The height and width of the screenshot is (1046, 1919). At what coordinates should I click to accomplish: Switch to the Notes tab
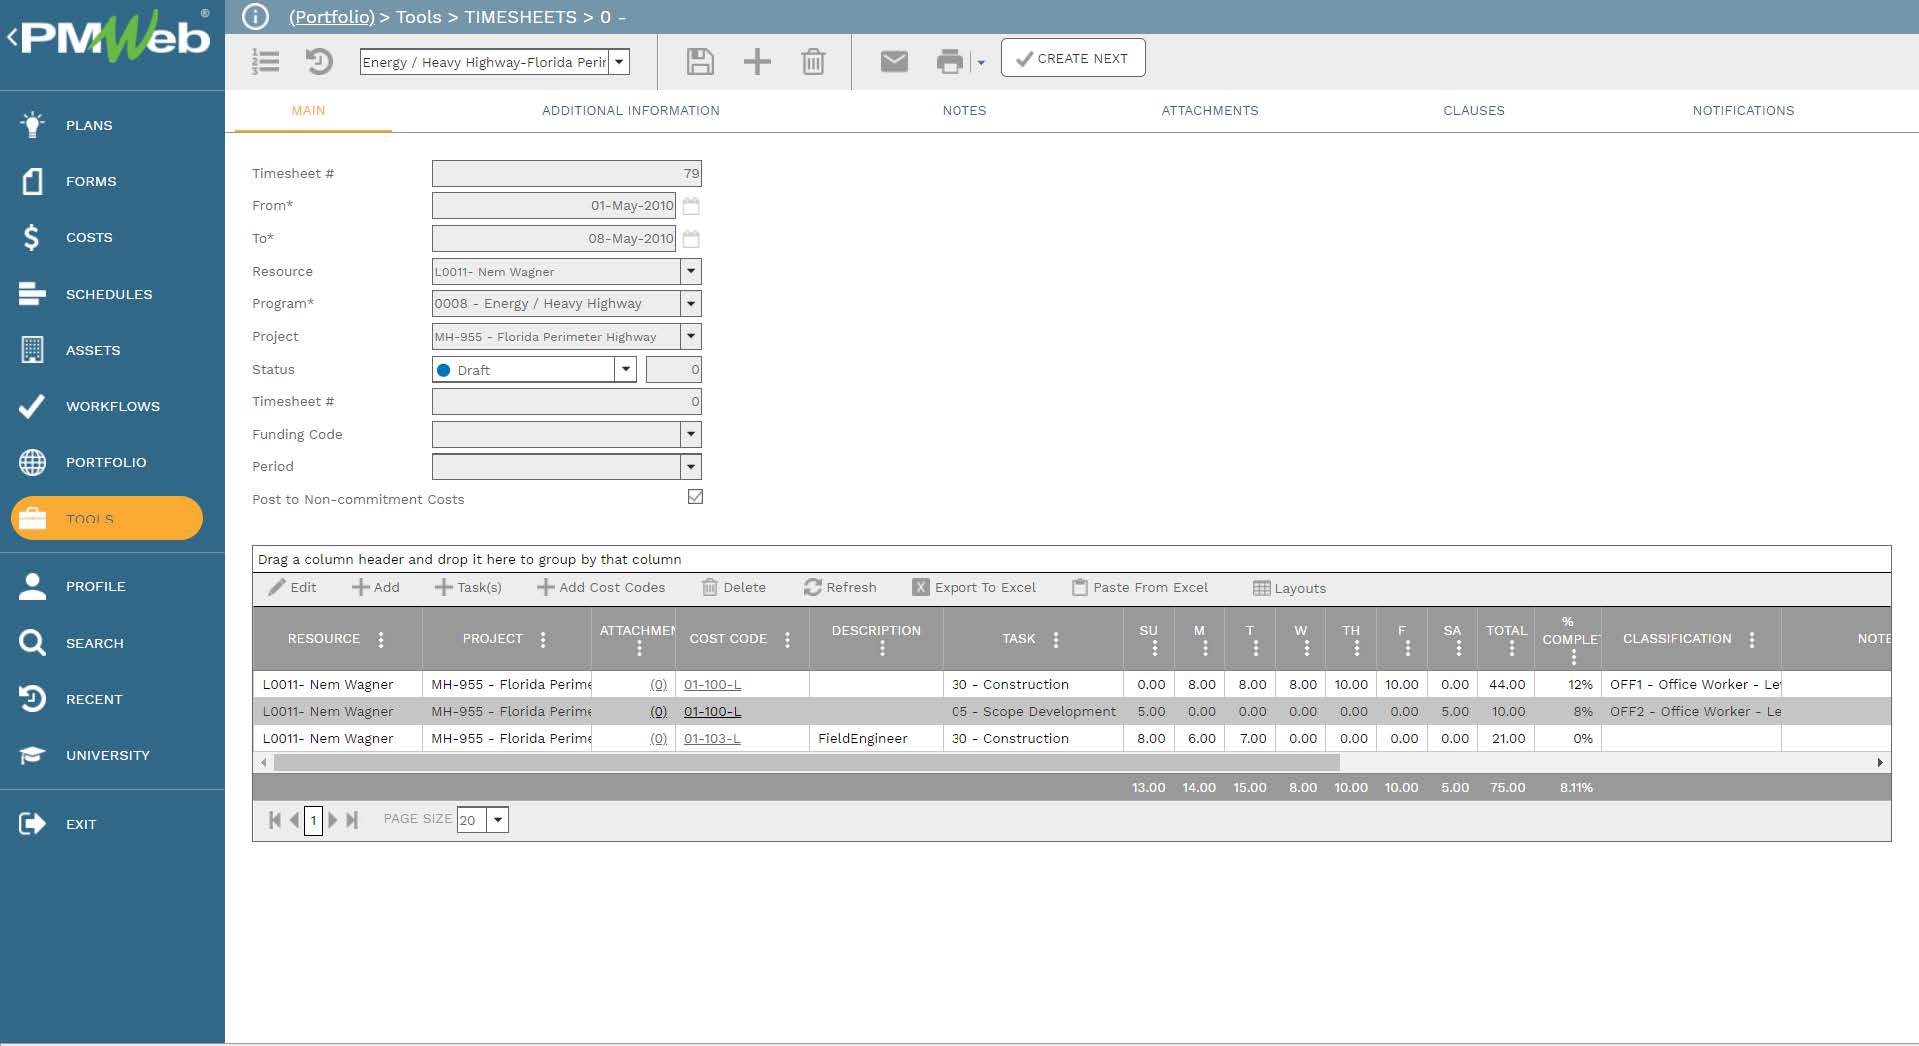[964, 111]
